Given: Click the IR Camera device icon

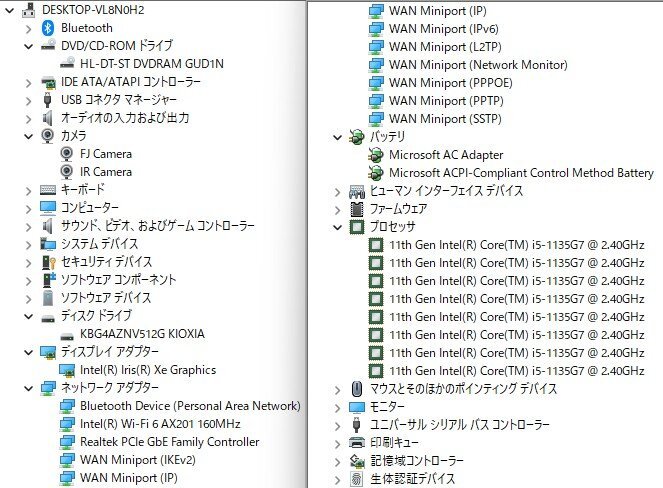Looking at the screenshot, I should click(67, 172).
